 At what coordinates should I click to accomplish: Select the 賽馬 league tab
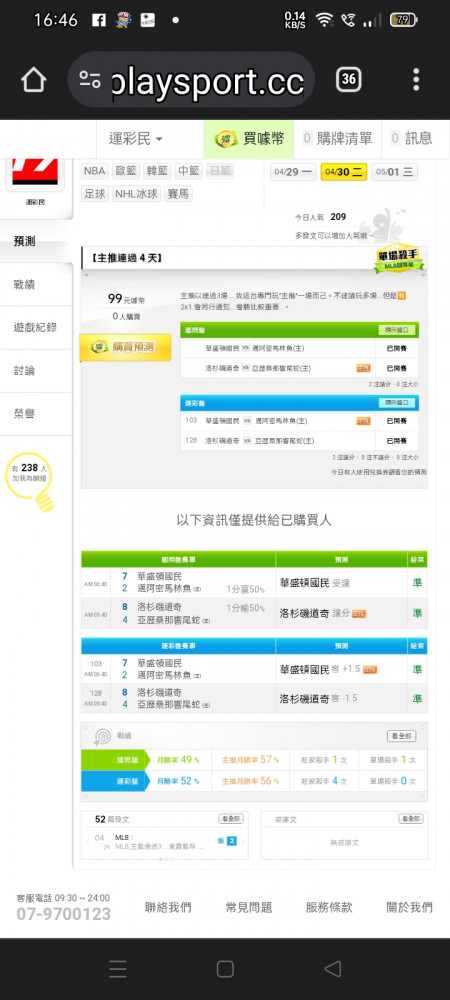pyautogui.click(x=178, y=194)
